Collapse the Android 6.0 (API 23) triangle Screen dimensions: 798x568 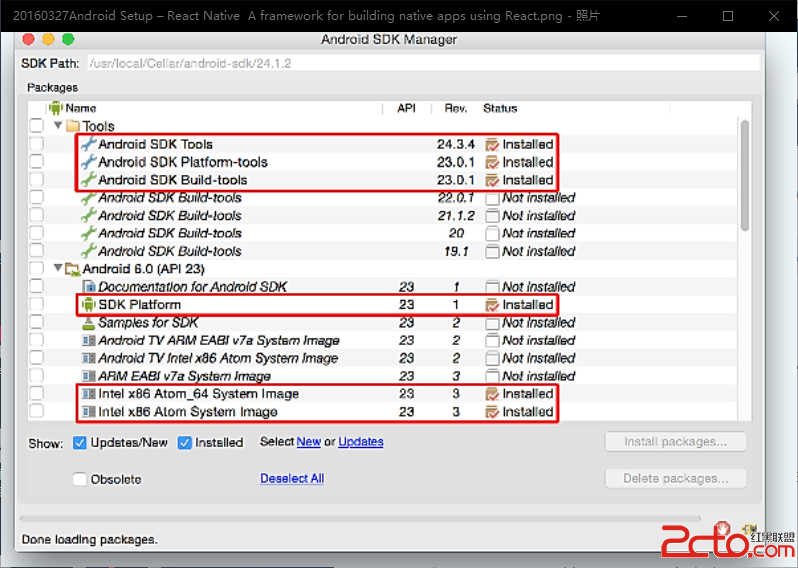point(58,267)
